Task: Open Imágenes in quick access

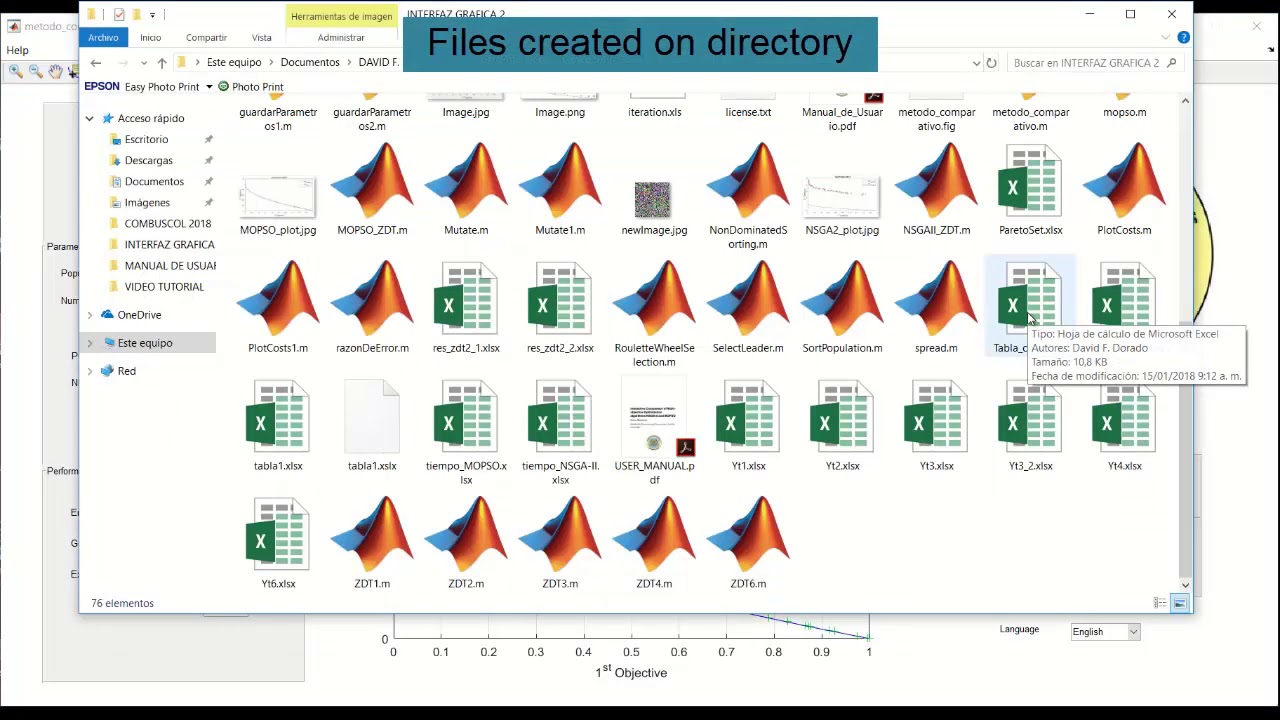Action: click(147, 202)
